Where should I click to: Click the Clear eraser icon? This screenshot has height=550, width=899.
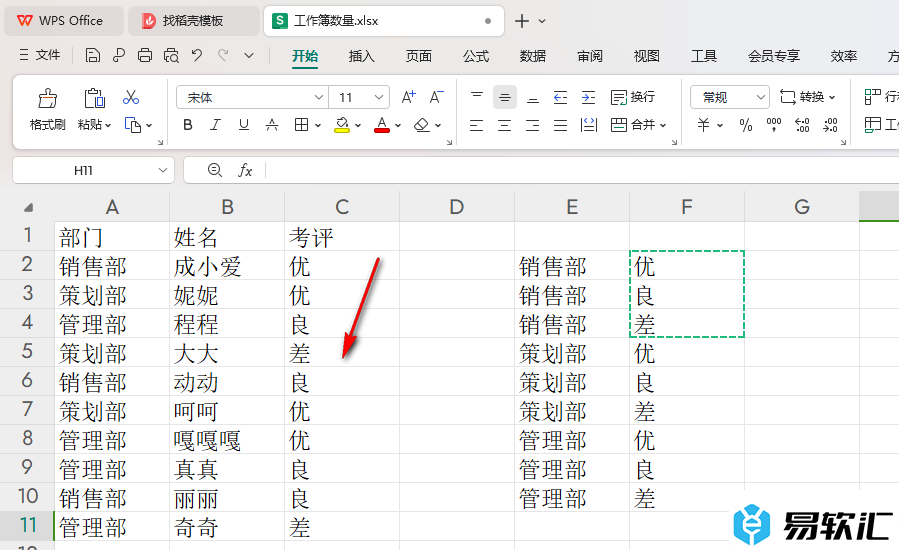(422, 125)
